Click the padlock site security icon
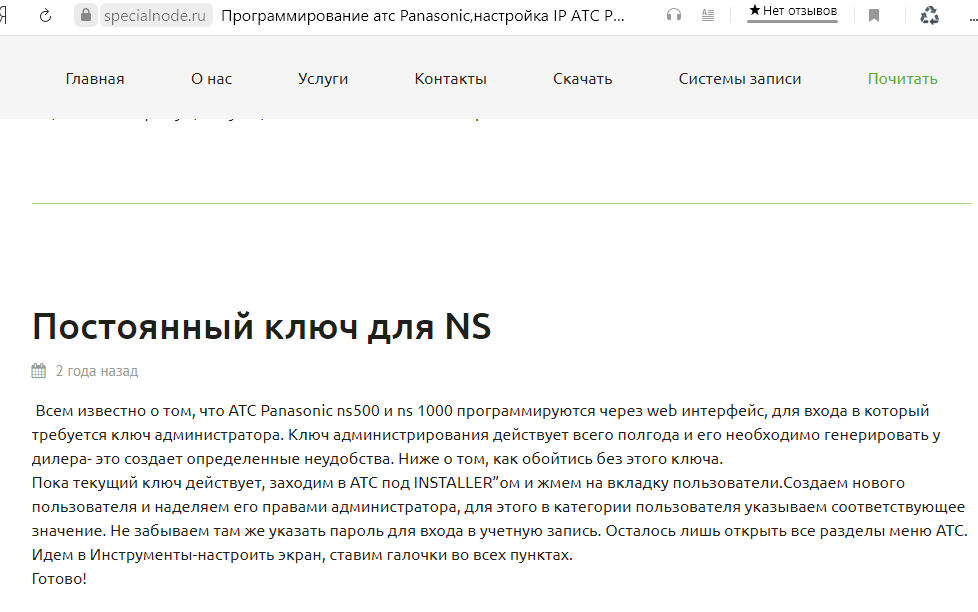Viewport: 978px width, 612px height. click(86, 15)
